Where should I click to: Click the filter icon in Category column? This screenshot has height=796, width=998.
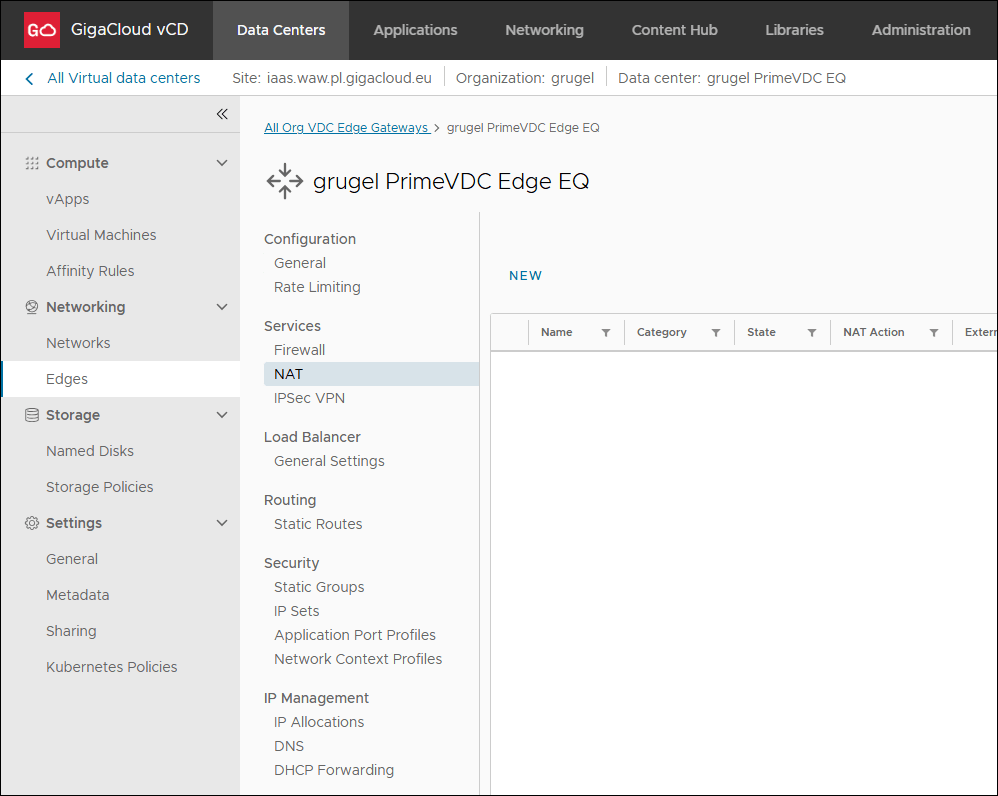716,333
